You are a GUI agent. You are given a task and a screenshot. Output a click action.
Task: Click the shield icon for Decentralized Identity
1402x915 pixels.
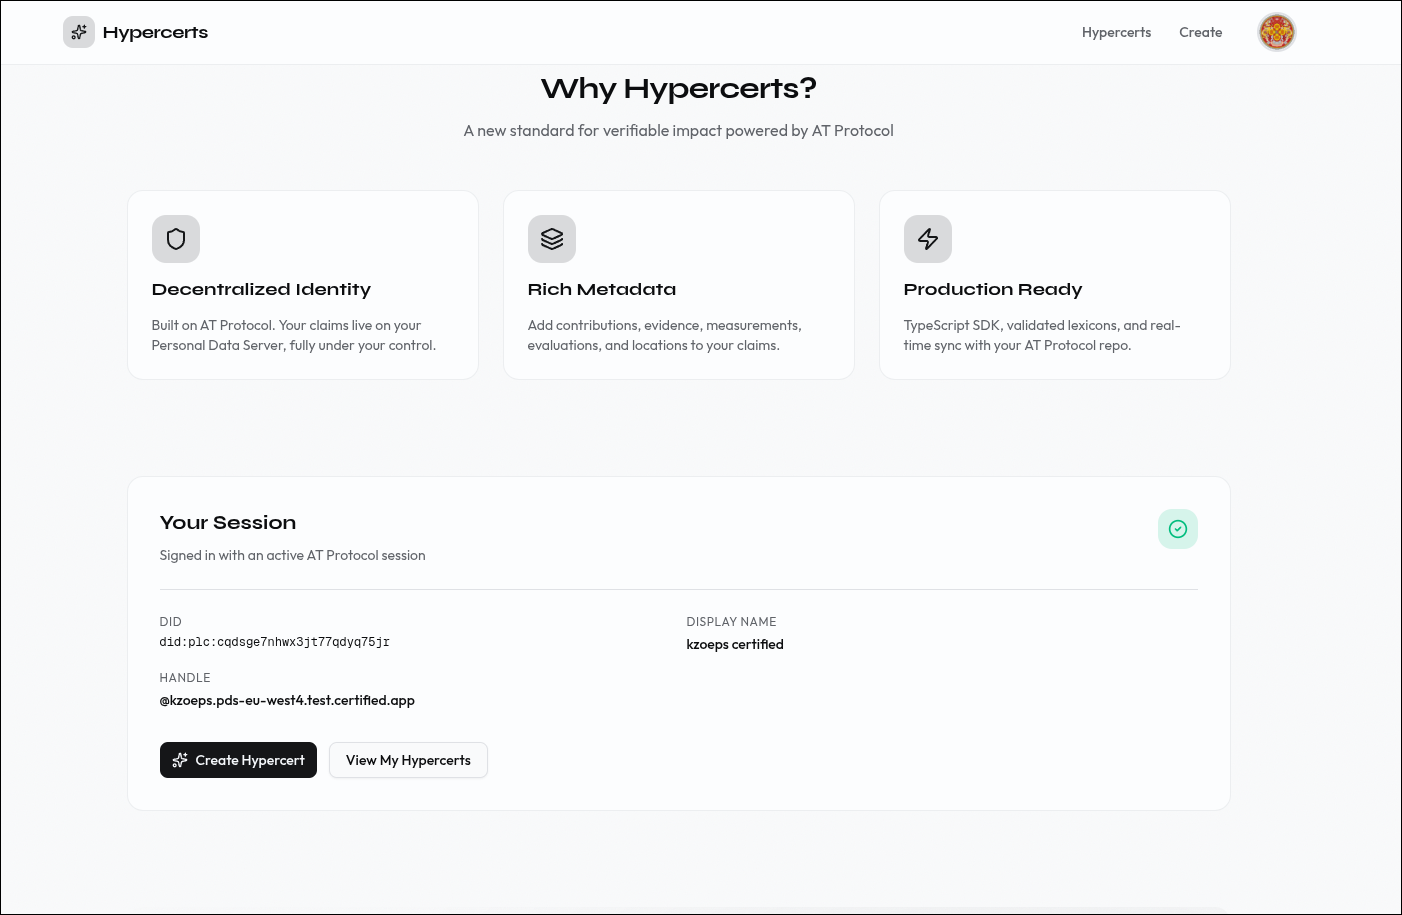point(176,239)
